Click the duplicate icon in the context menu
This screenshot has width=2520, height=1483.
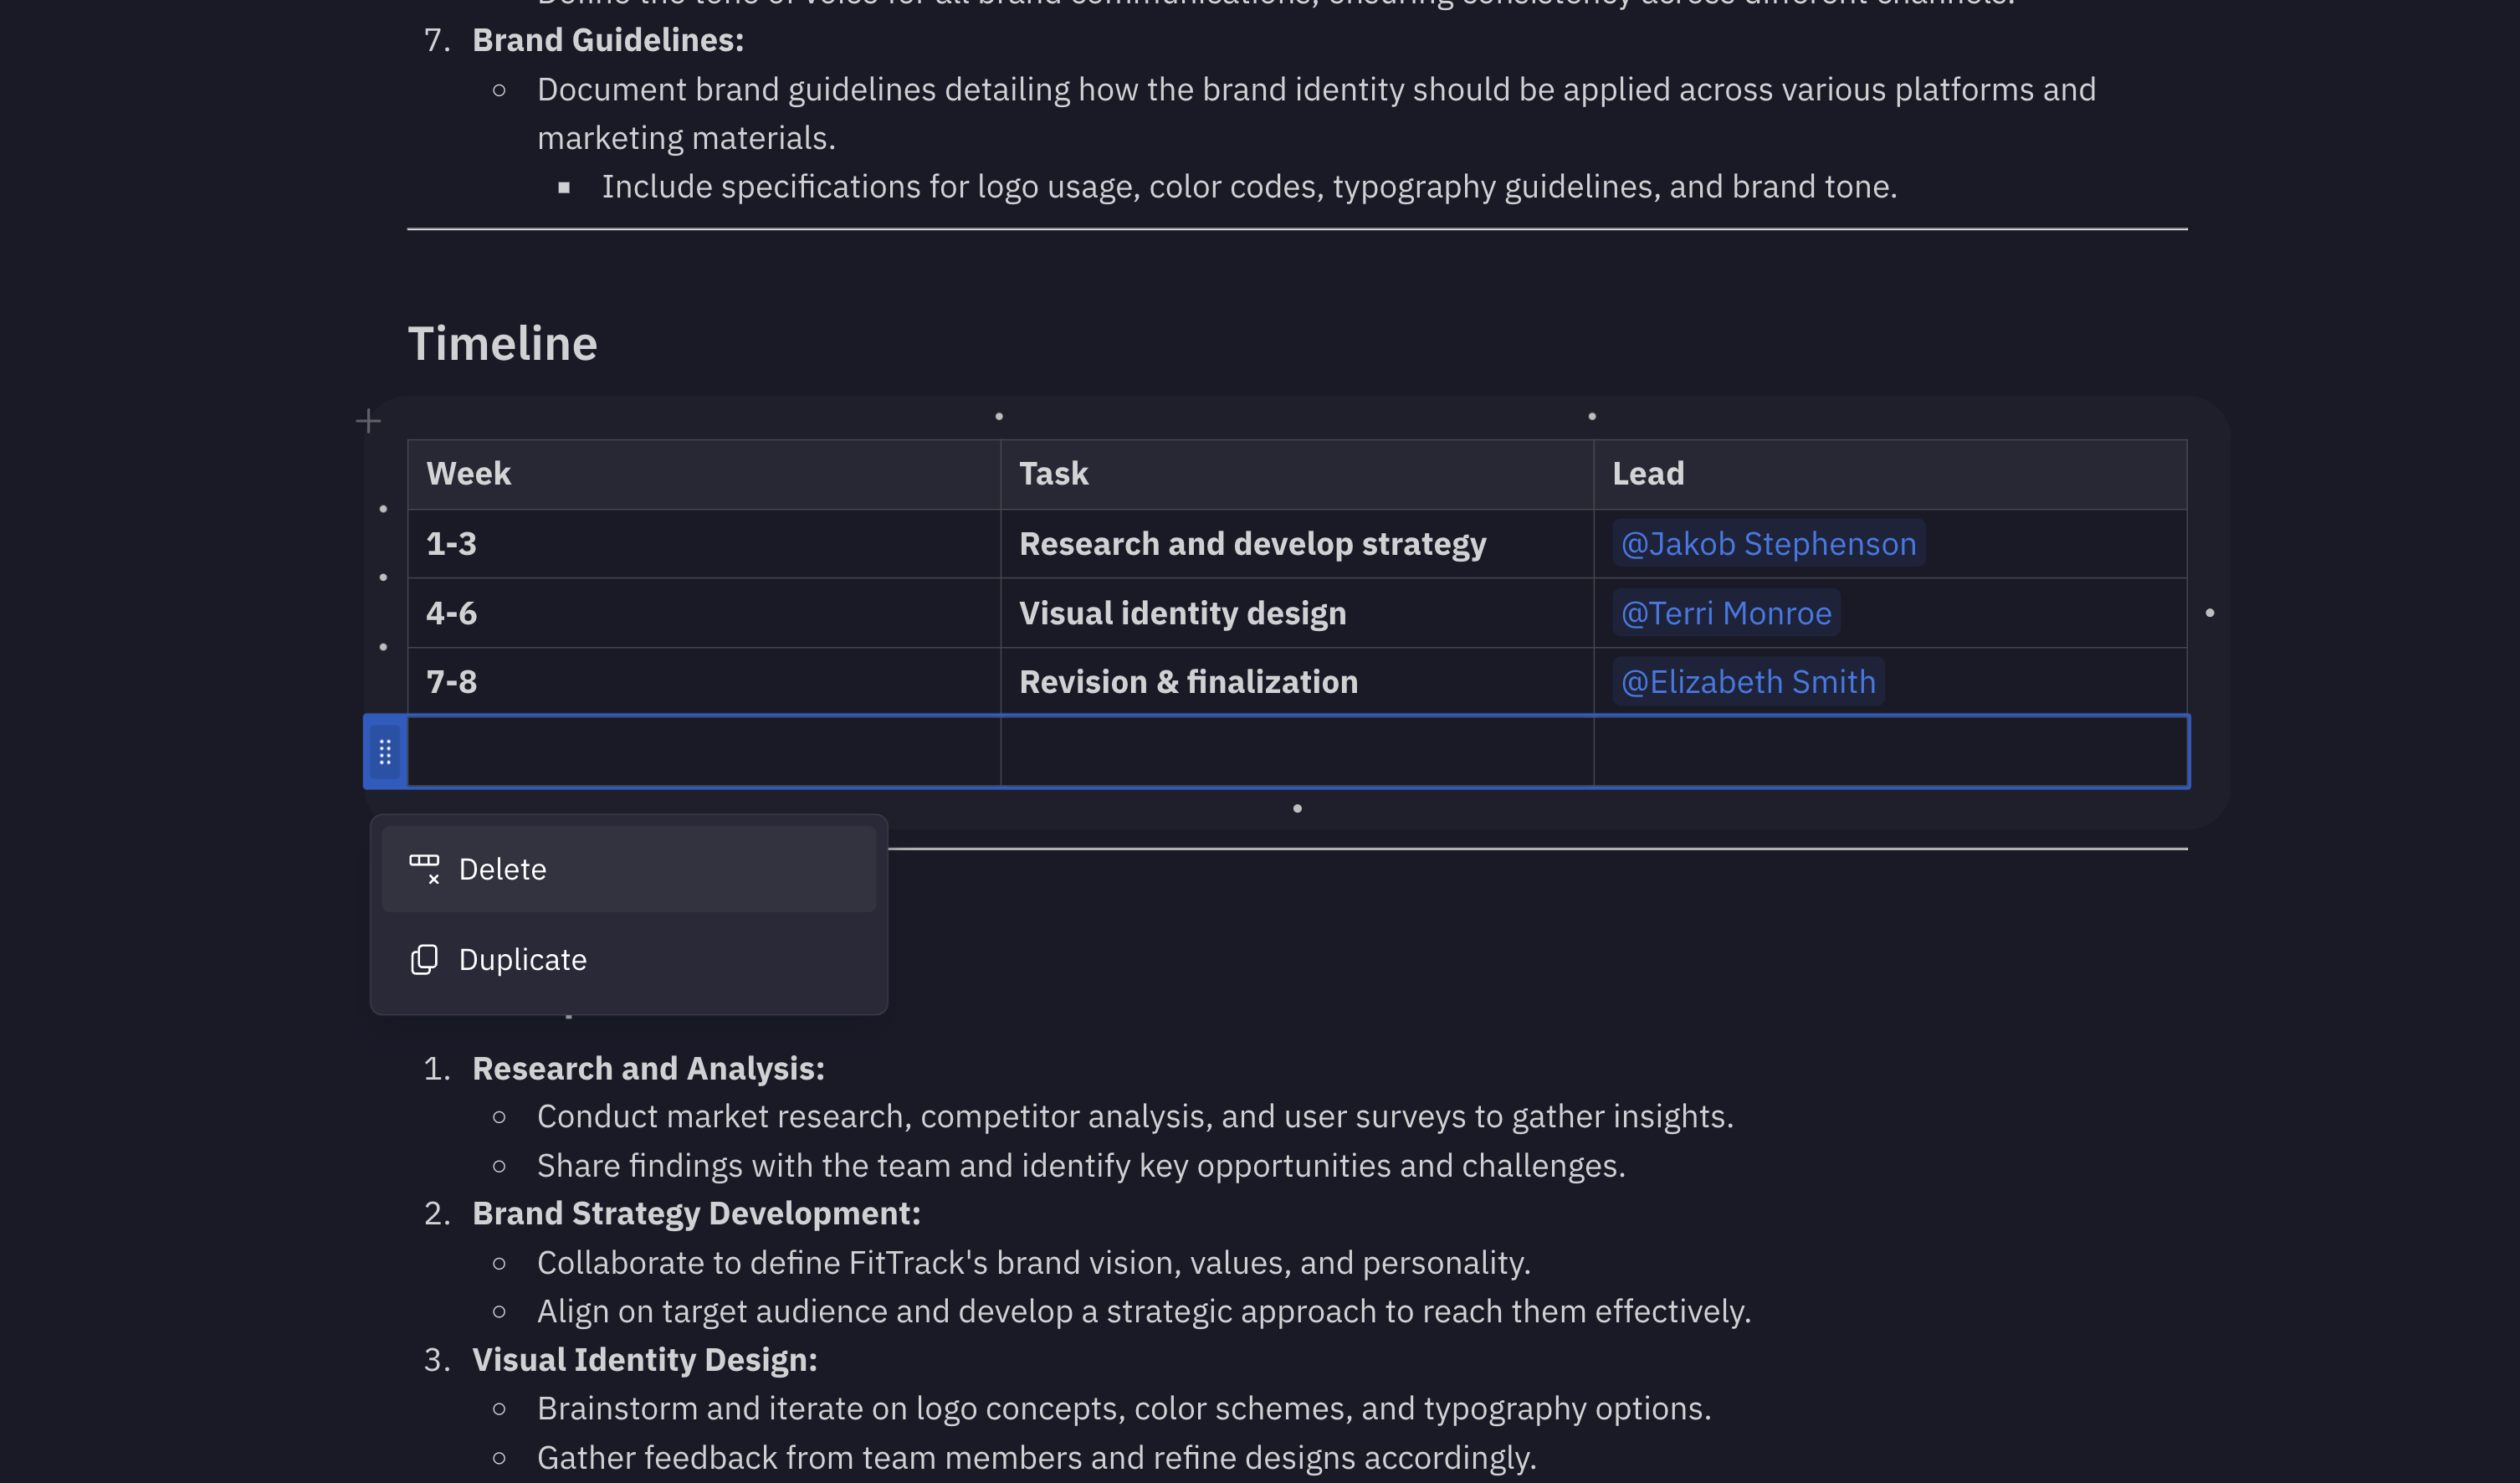coord(424,959)
